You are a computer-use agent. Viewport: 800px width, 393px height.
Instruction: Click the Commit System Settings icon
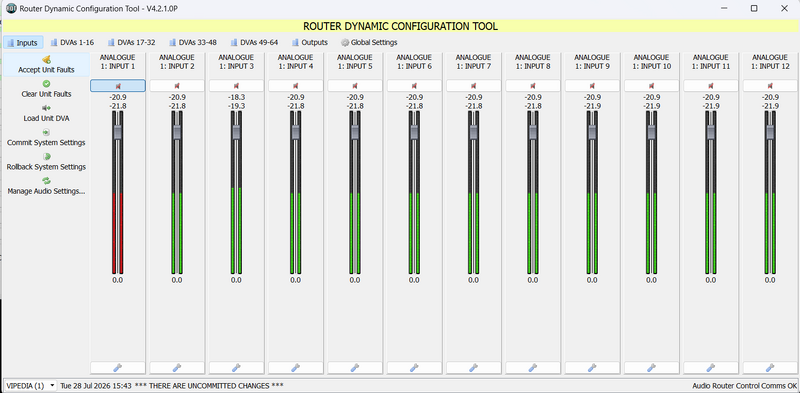[46, 132]
